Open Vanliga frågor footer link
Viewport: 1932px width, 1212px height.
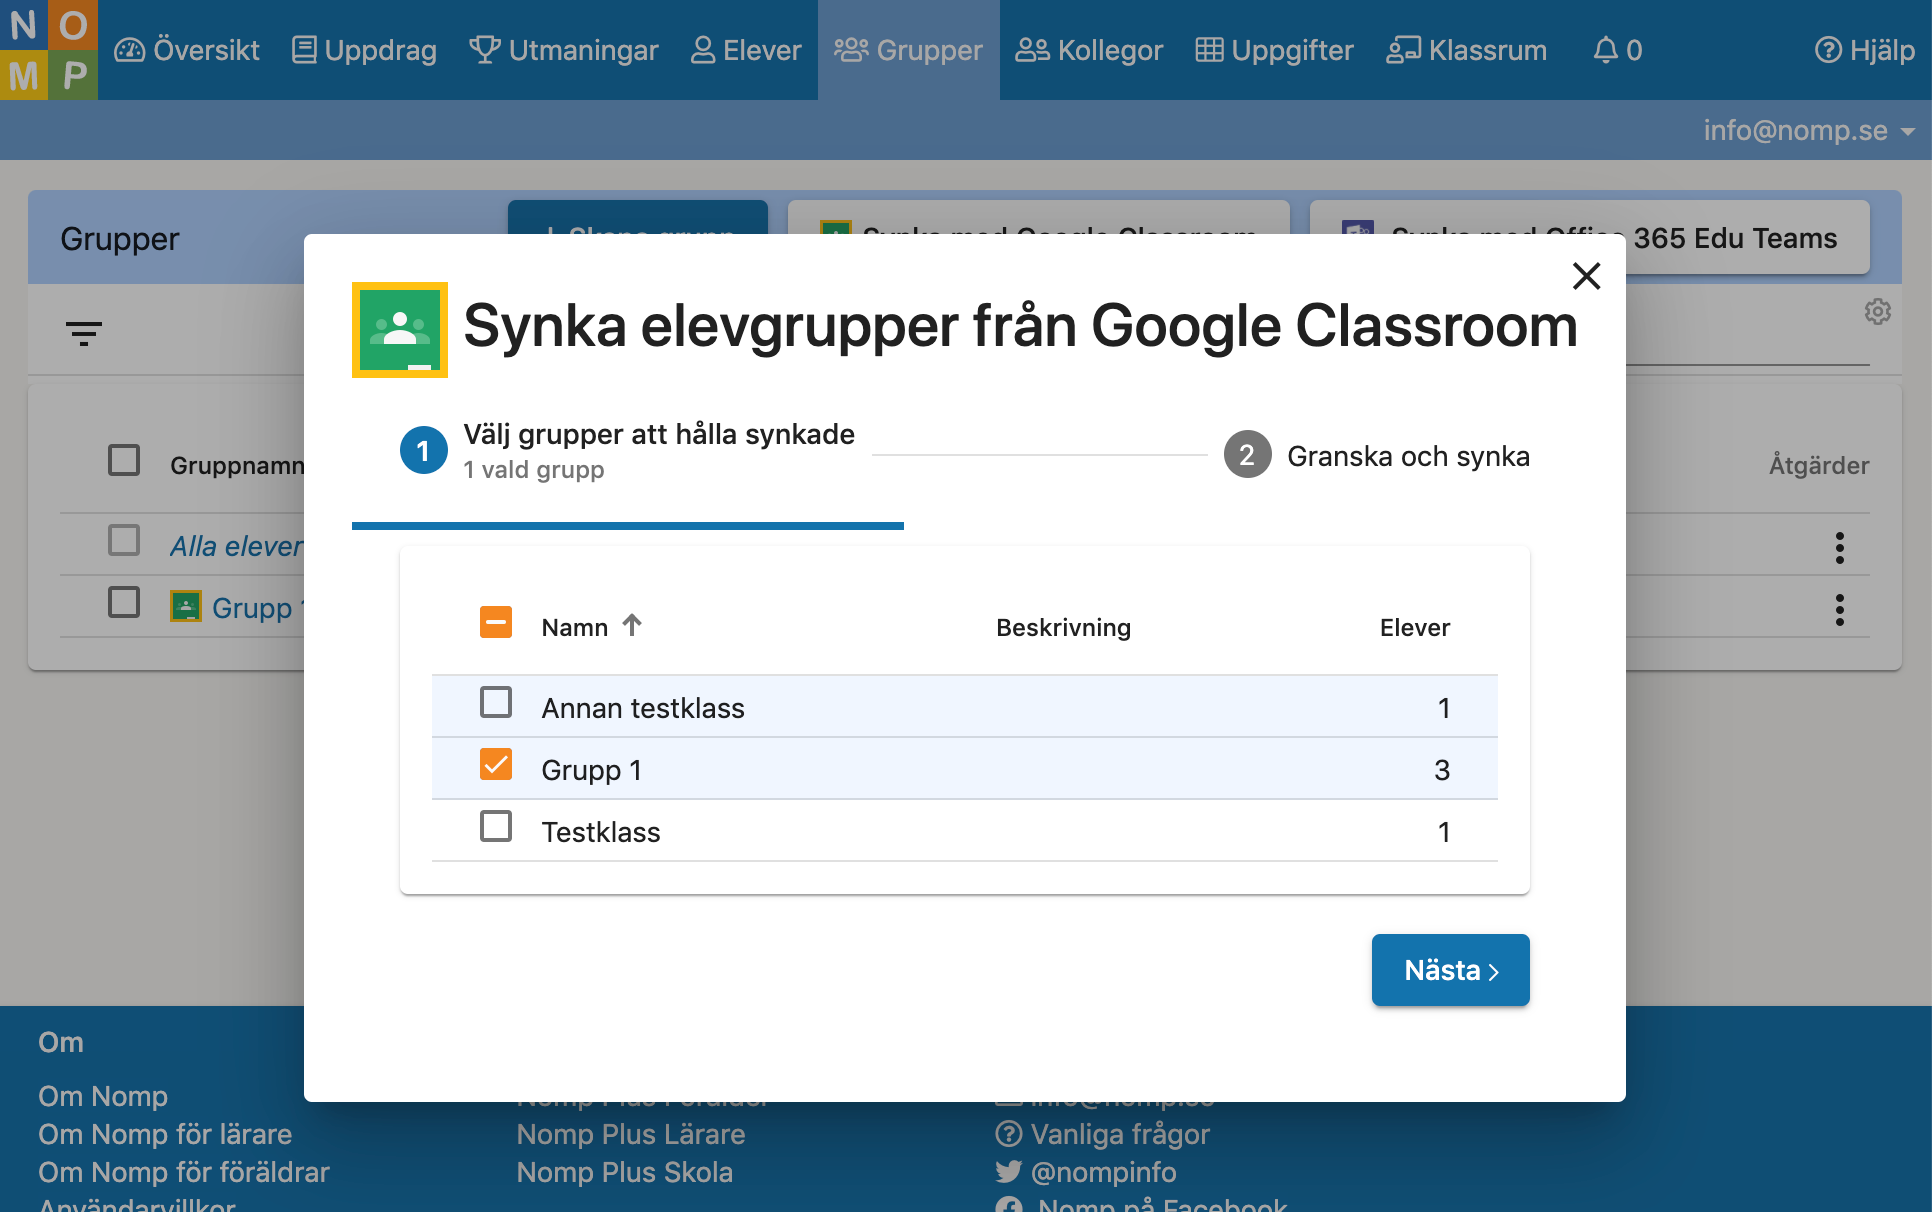point(1103,1134)
